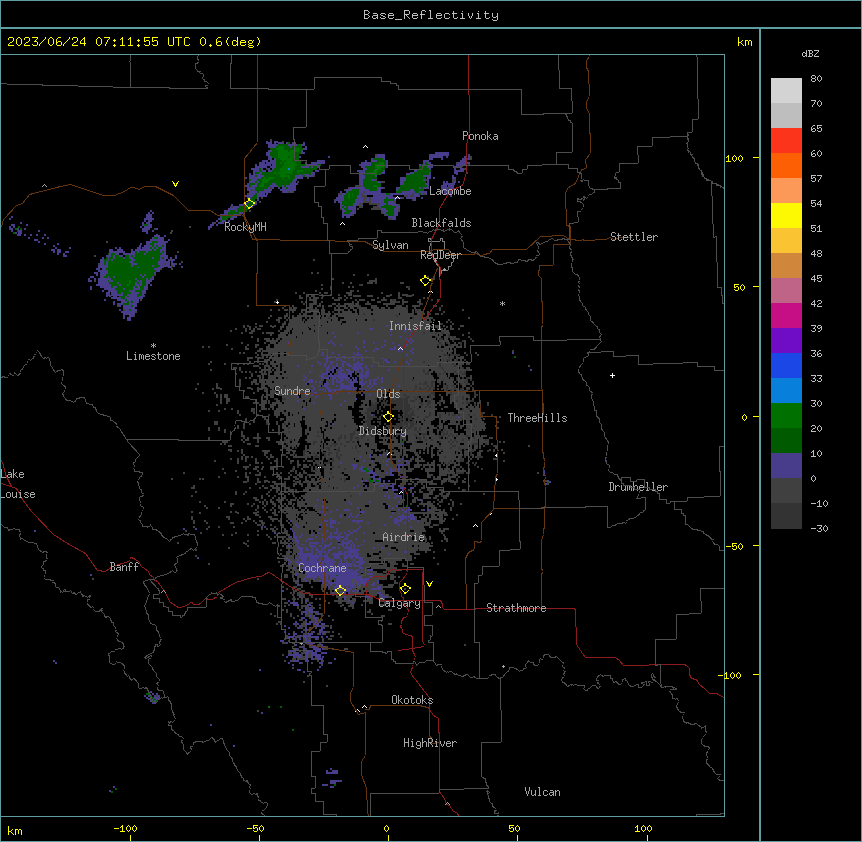
Task: Click the yellow diamond marker at Olds
Action: [x=388, y=417]
